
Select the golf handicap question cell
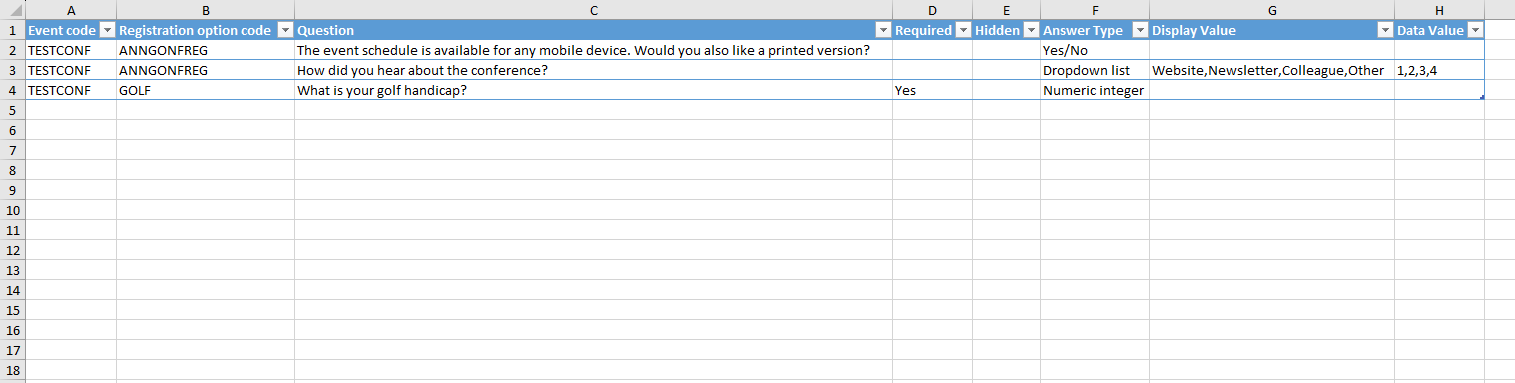coord(593,90)
